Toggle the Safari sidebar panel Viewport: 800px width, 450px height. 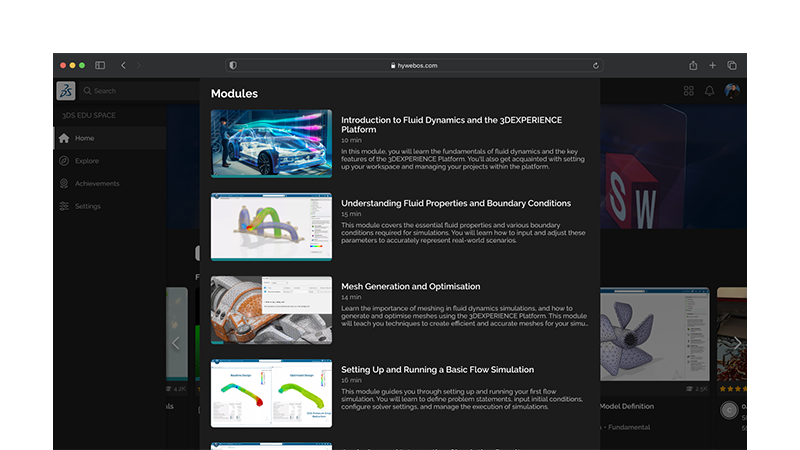pos(100,65)
